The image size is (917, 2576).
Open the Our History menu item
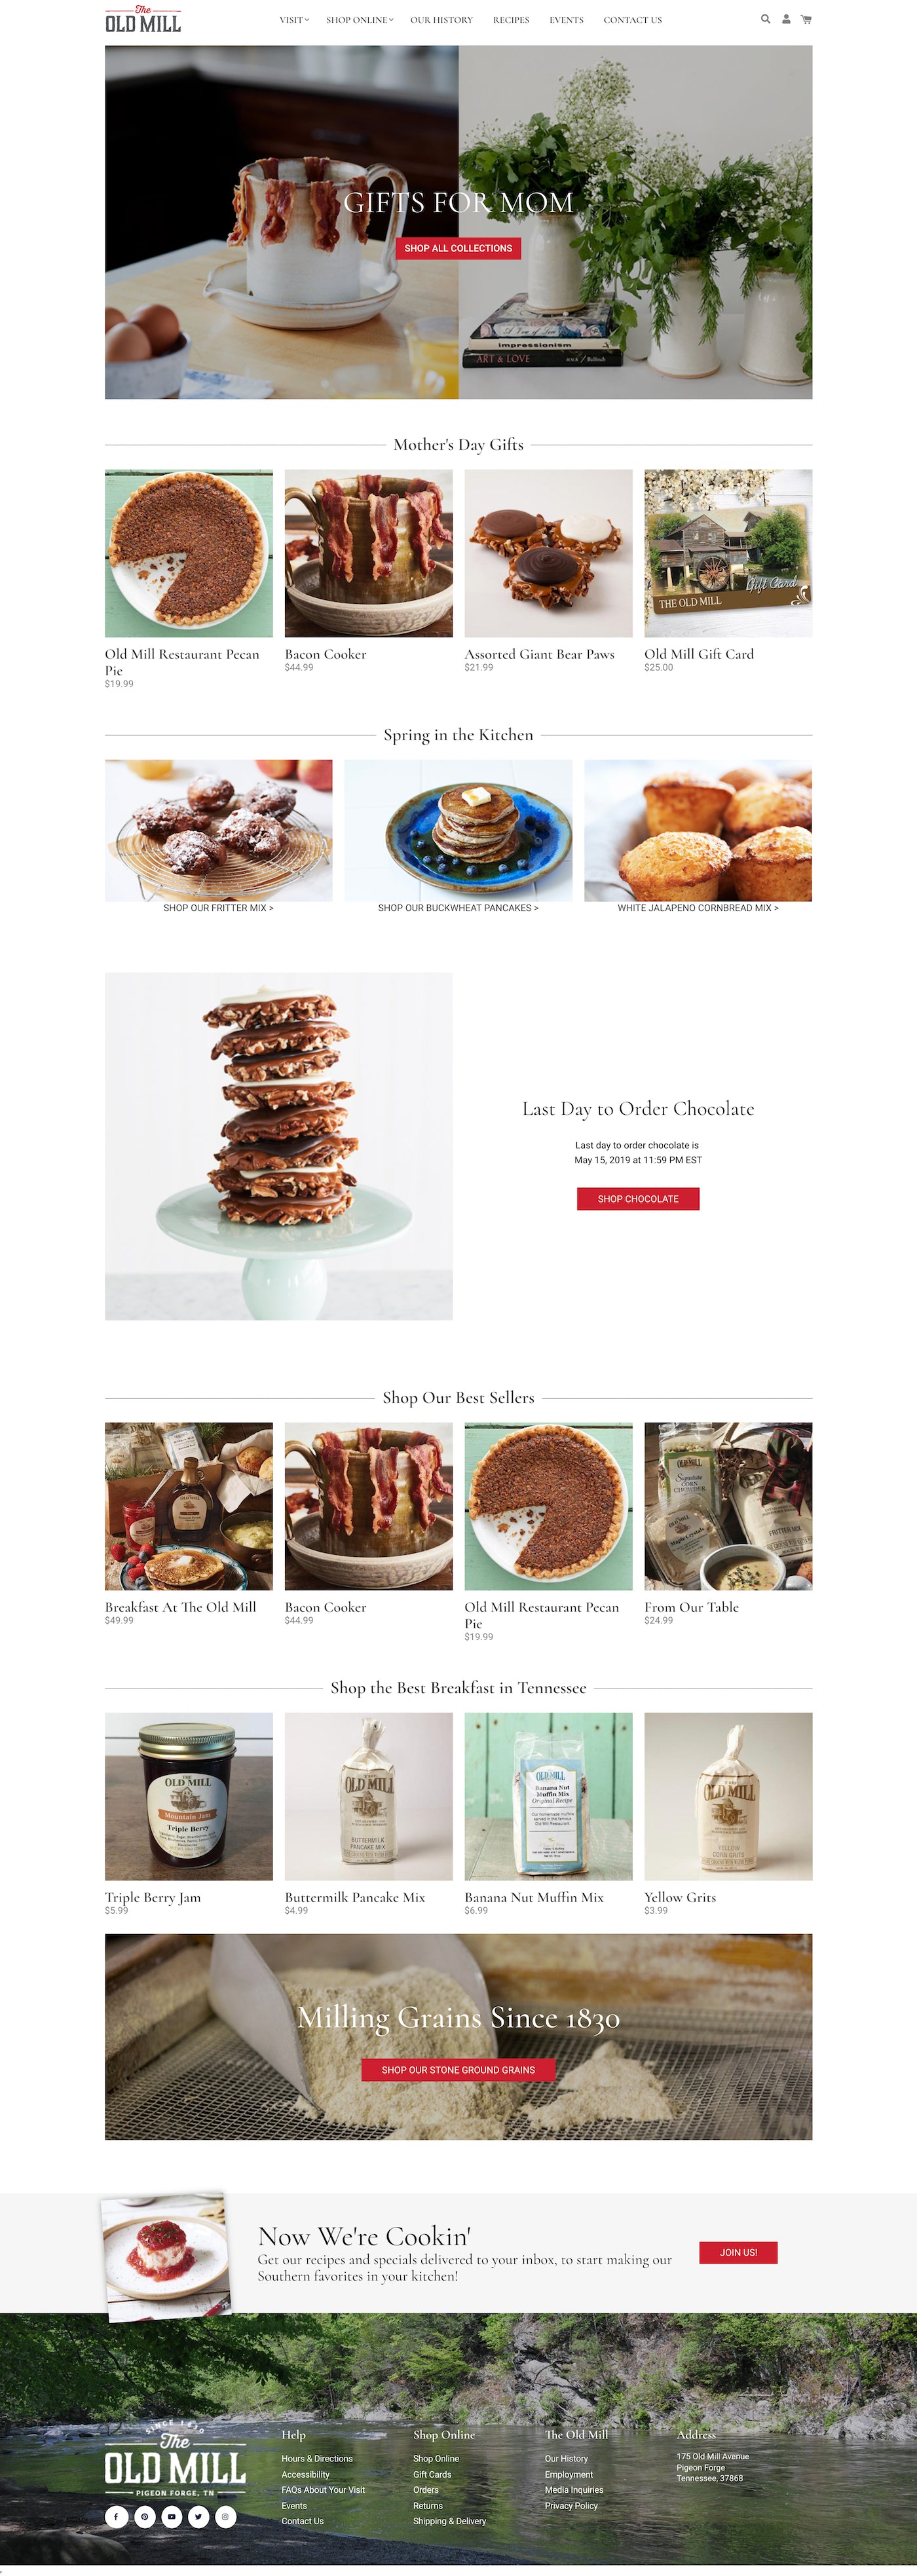(x=441, y=20)
